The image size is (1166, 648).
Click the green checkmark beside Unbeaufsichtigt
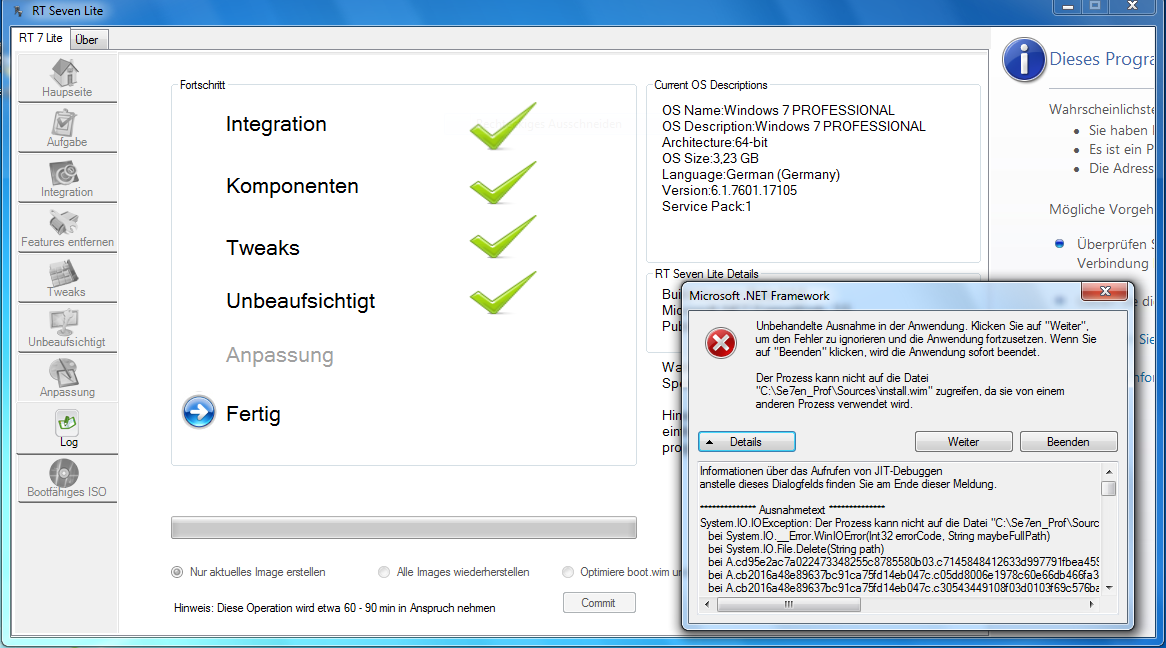pyautogui.click(x=503, y=292)
